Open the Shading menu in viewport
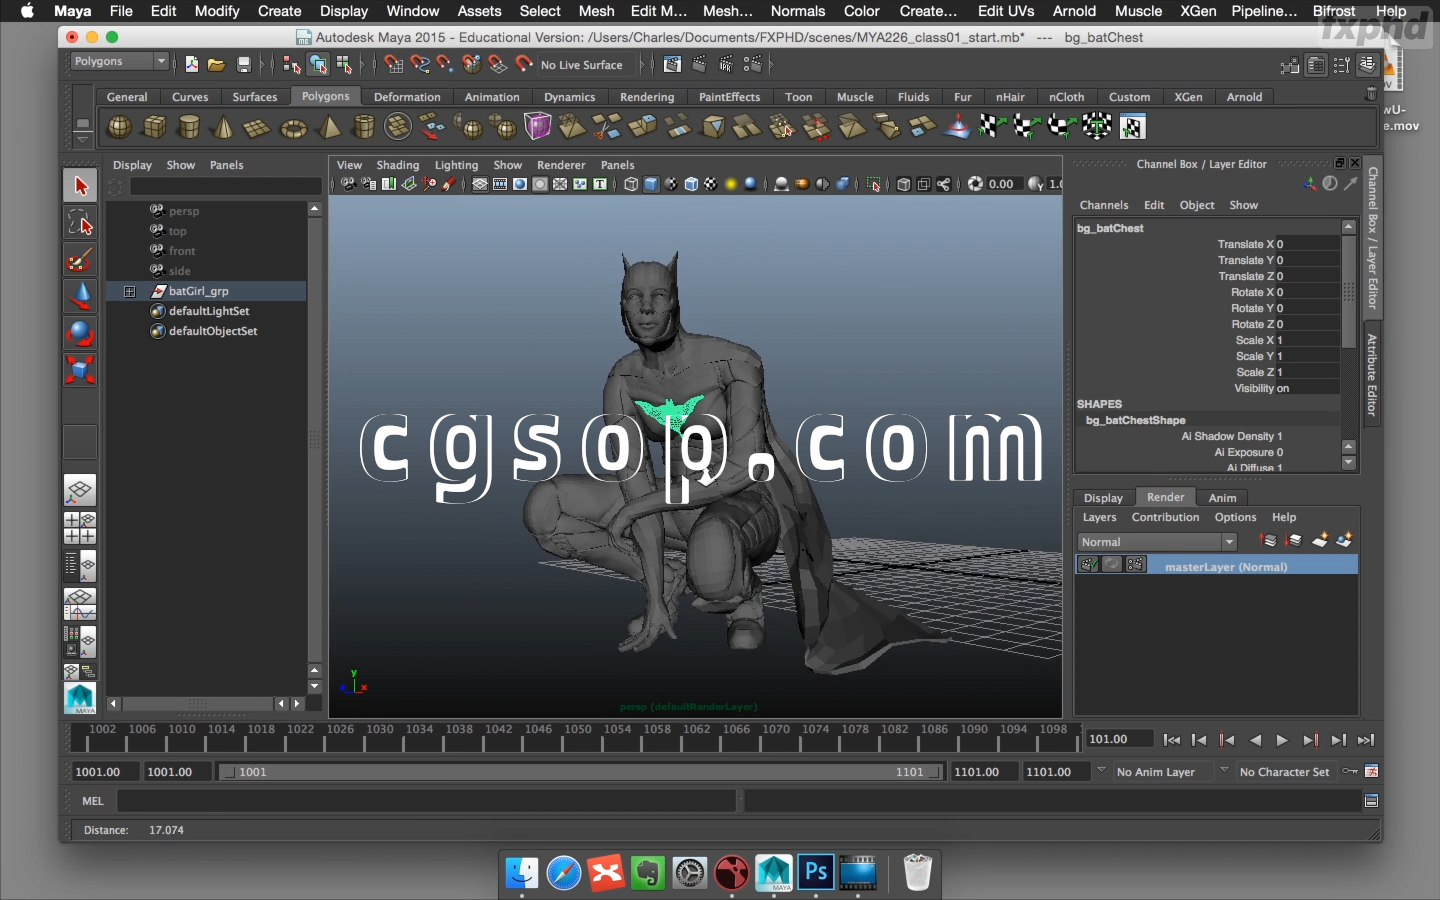Image resolution: width=1440 pixels, height=900 pixels. [397, 165]
